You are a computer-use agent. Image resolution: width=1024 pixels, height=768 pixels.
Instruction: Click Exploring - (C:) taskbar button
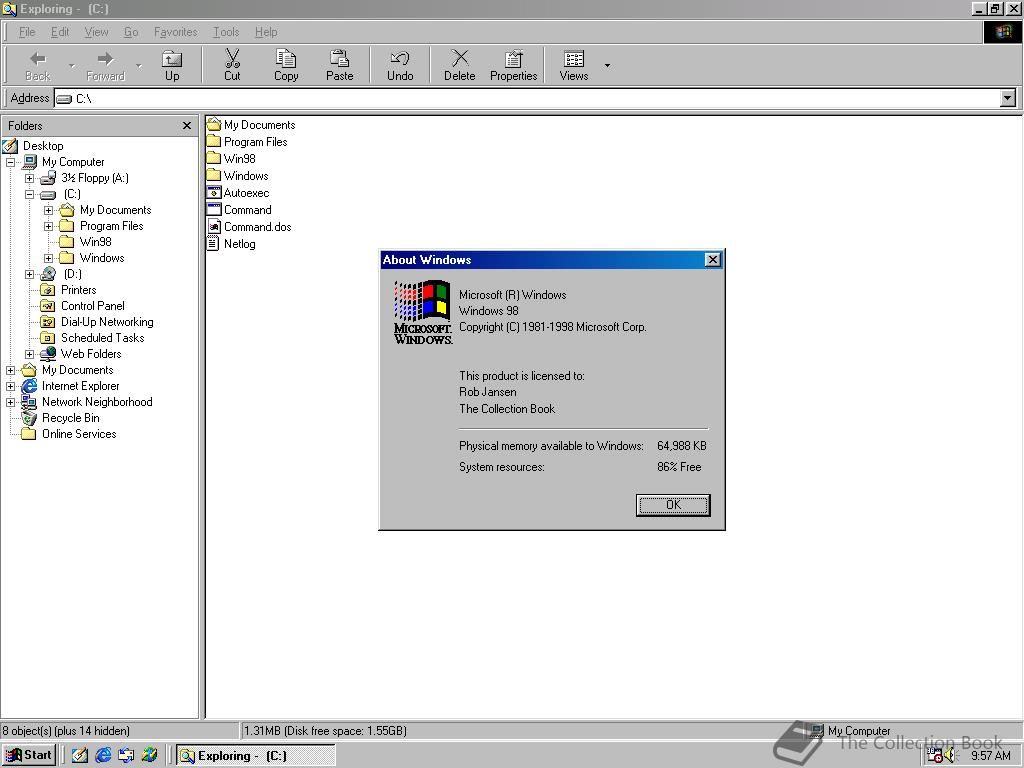(256, 756)
